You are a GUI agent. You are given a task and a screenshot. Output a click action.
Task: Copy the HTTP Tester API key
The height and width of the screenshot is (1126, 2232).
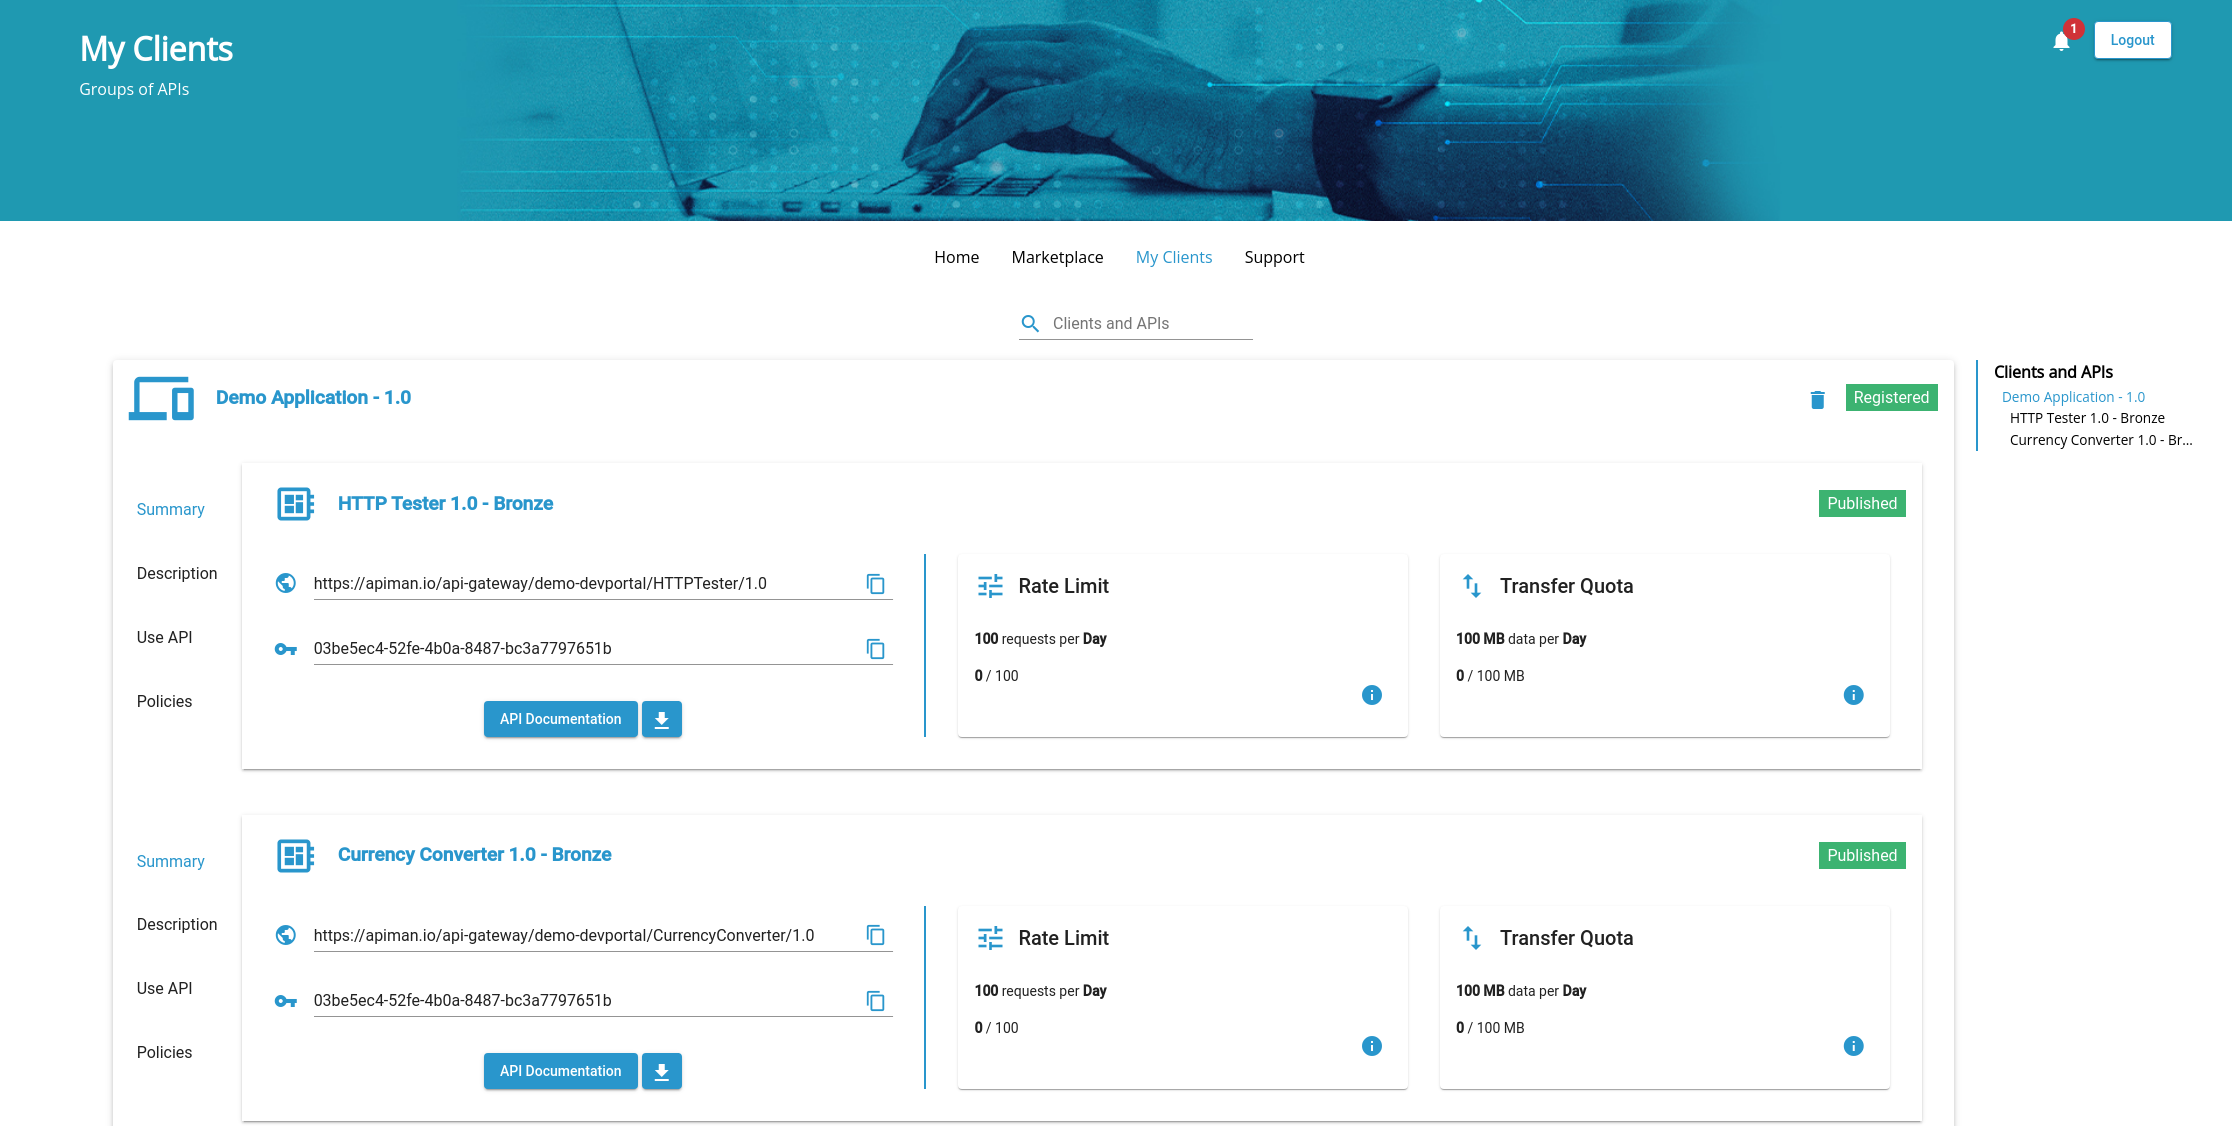[875, 649]
